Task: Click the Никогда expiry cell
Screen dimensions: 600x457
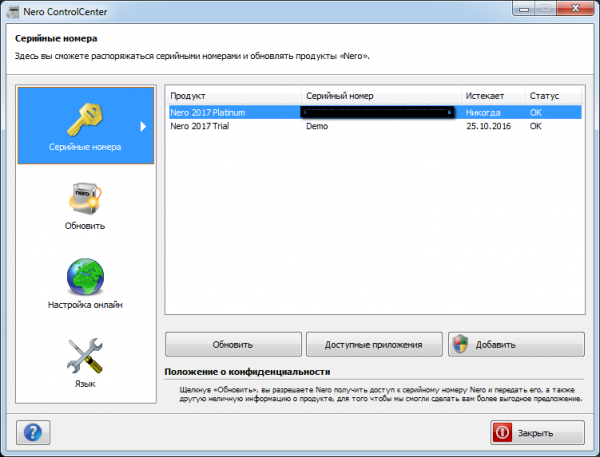Action: [483, 113]
